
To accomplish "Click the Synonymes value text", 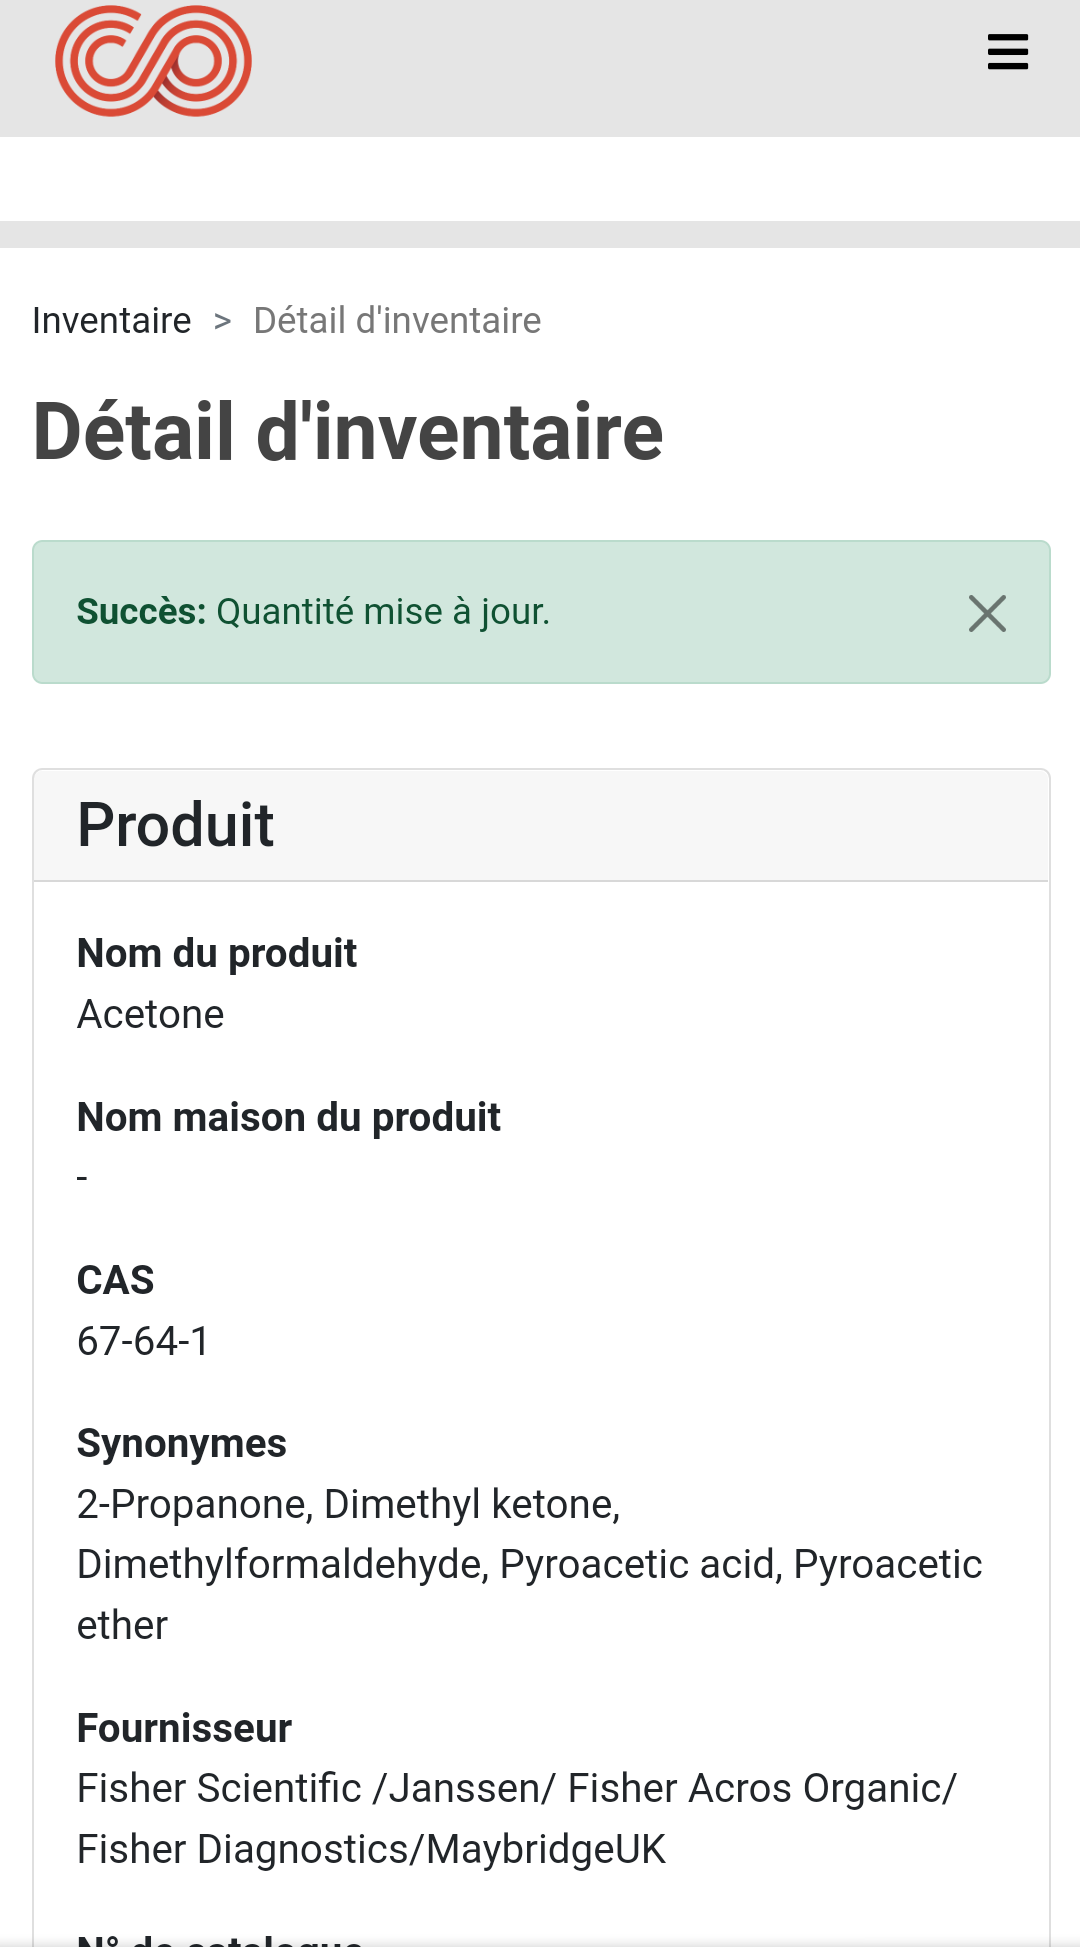I will 529,1564.
